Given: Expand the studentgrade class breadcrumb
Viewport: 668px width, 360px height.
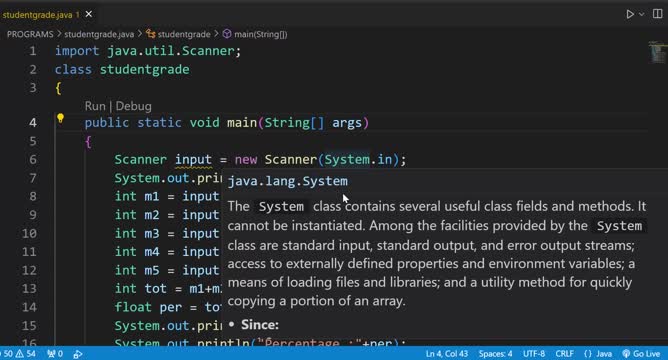Looking at the screenshot, I should click(x=179, y=34).
